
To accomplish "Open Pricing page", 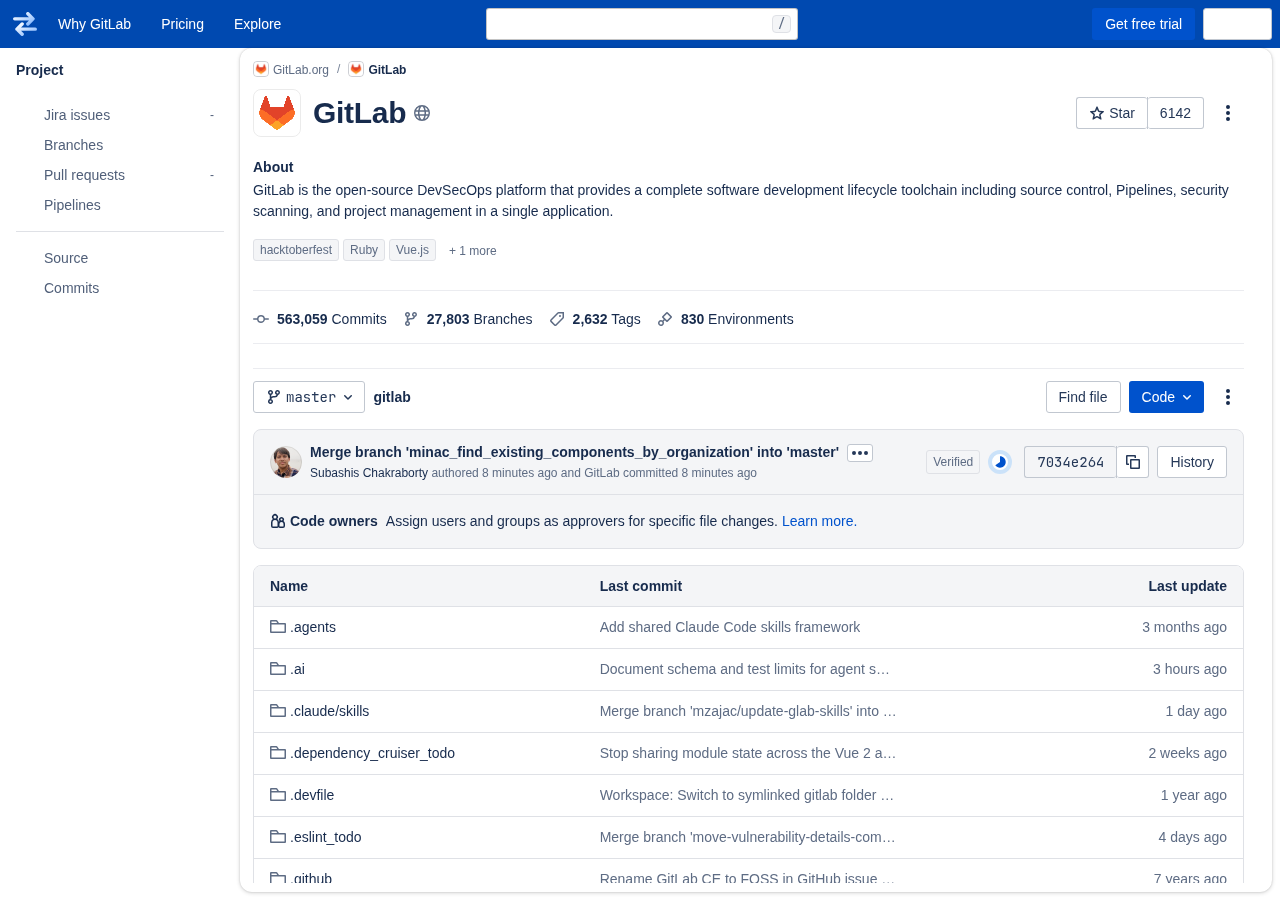I will (x=182, y=24).
